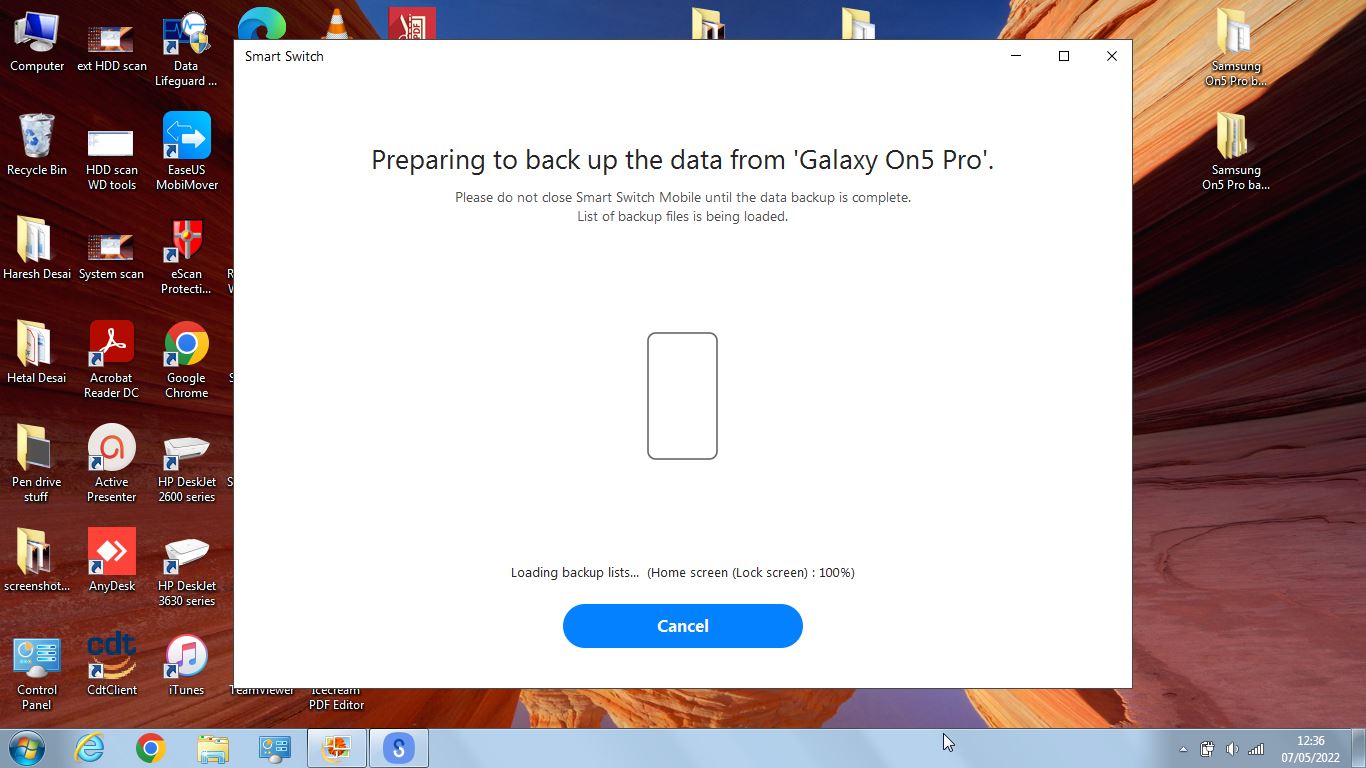Image resolution: width=1366 pixels, height=768 pixels.
Task: Open the iTunes desktop icon
Action: coord(186,665)
